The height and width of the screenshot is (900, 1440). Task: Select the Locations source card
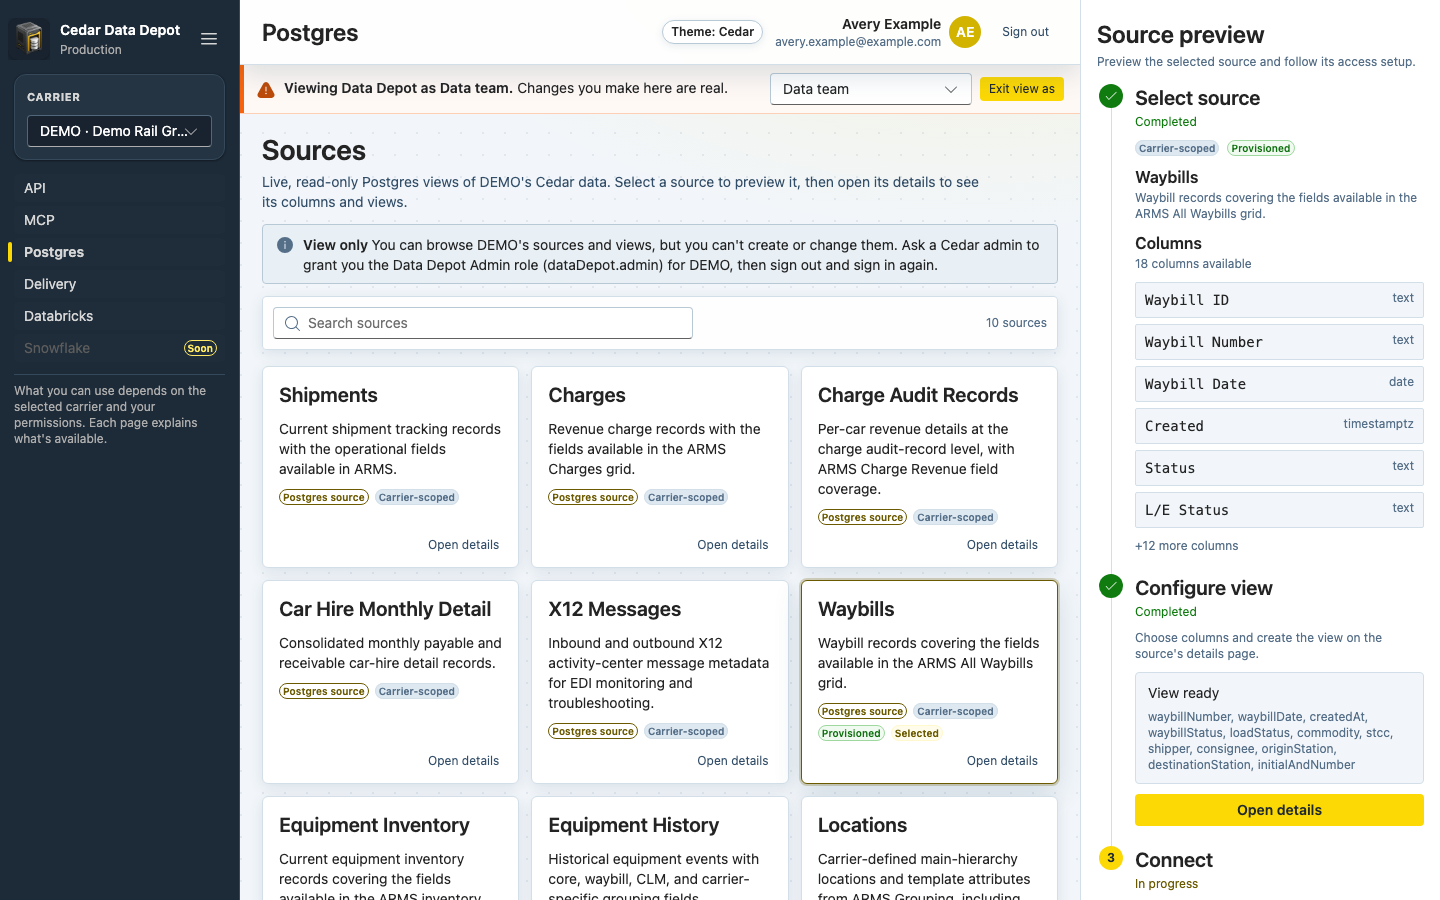pyautogui.click(x=929, y=848)
